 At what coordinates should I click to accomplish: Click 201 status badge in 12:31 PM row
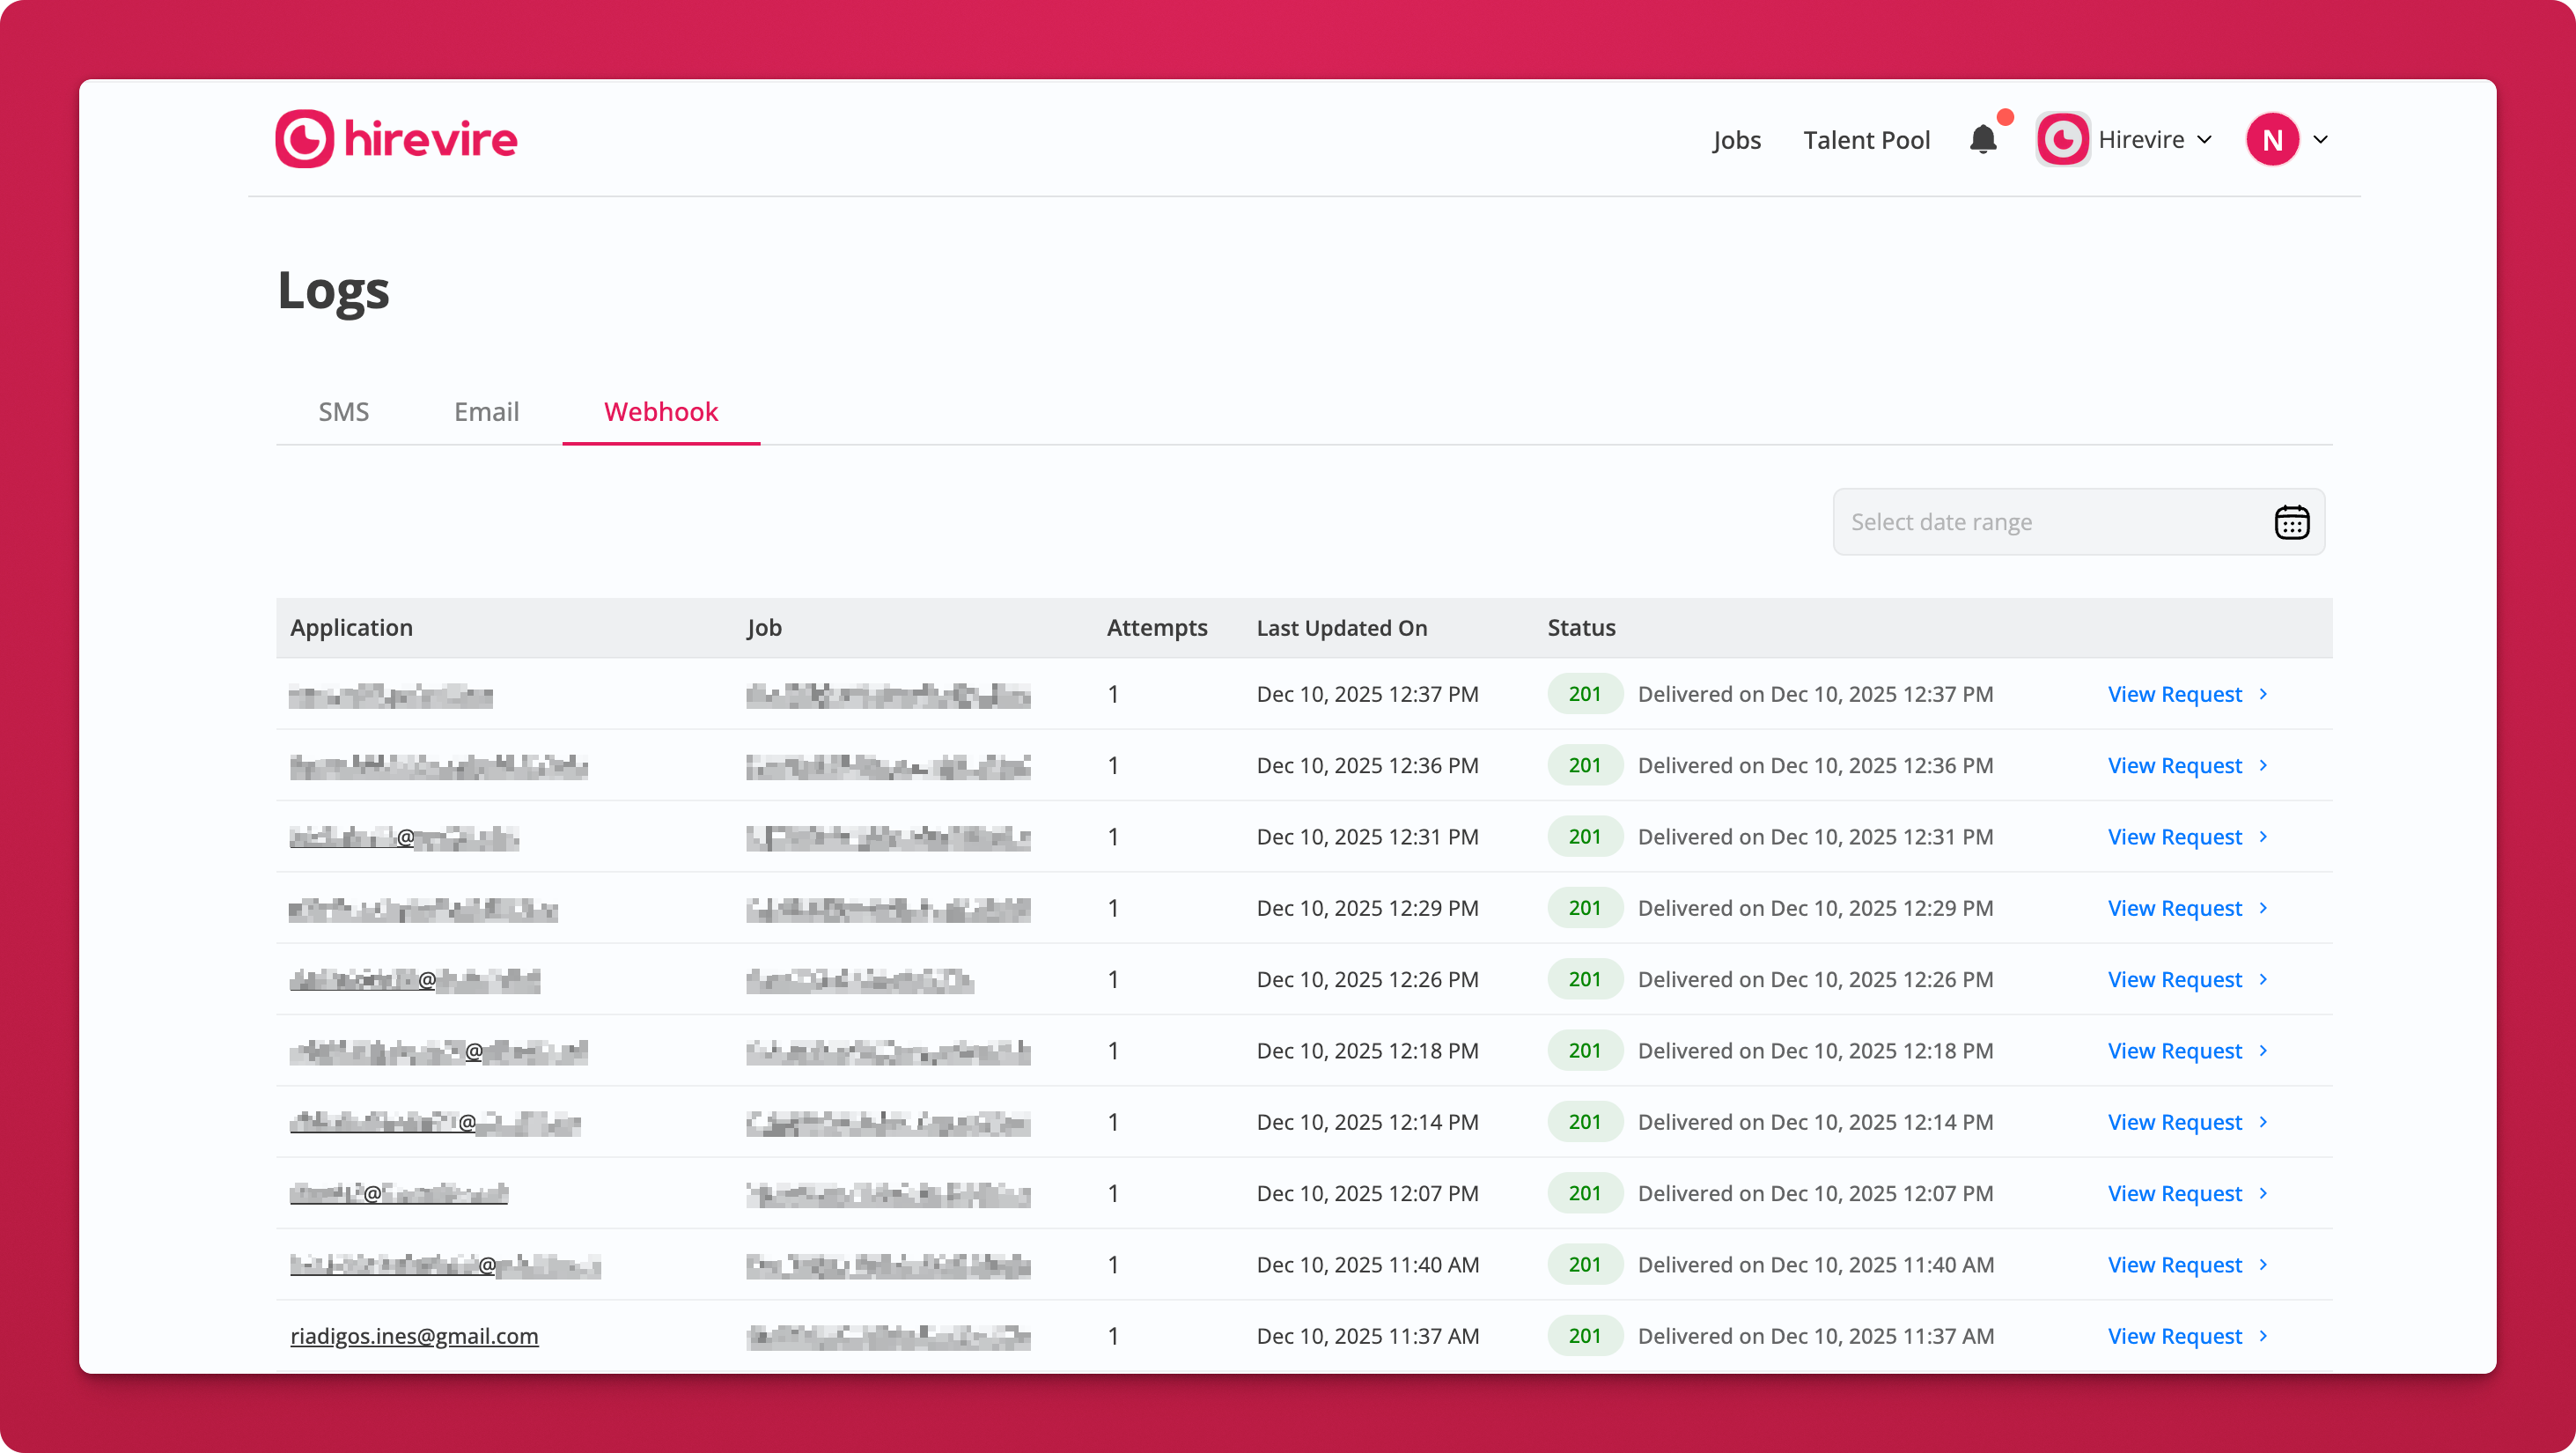click(x=1585, y=837)
